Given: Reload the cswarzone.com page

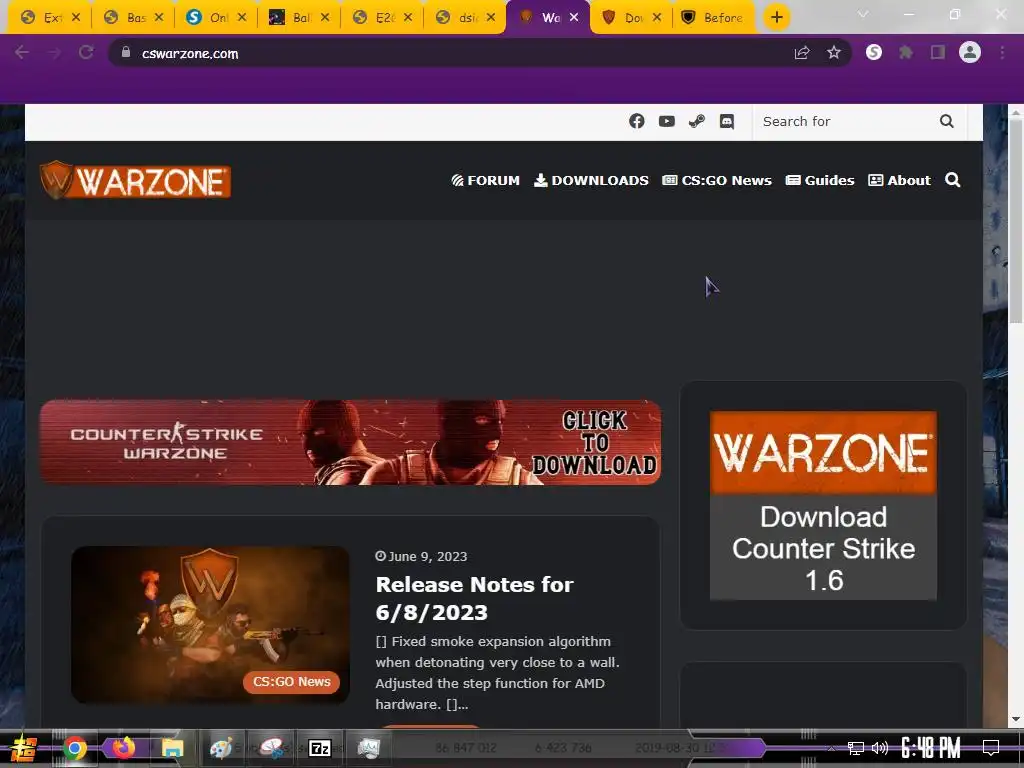Looking at the screenshot, I should tap(86, 53).
